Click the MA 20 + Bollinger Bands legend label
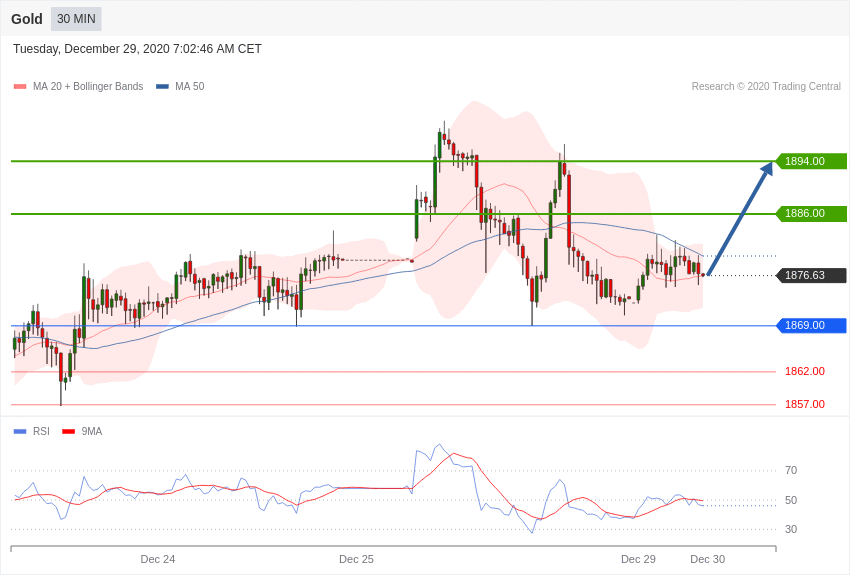 coord(88,86)
